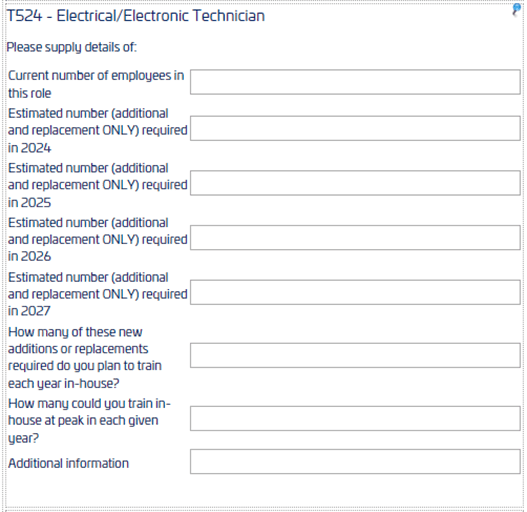
Task: Activate the 2027 estimated number field
Action: coord(355,292)
